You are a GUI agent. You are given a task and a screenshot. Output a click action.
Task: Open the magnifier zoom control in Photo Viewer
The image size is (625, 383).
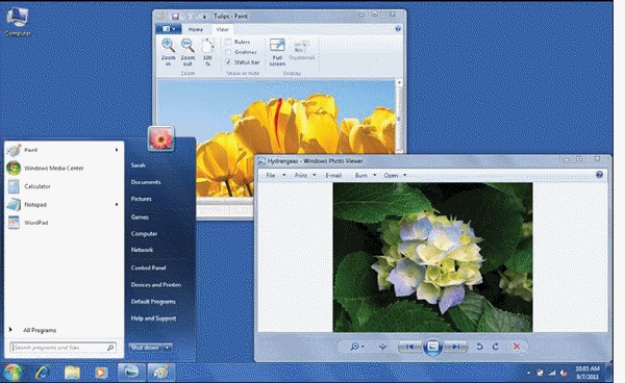coord(357,346)
